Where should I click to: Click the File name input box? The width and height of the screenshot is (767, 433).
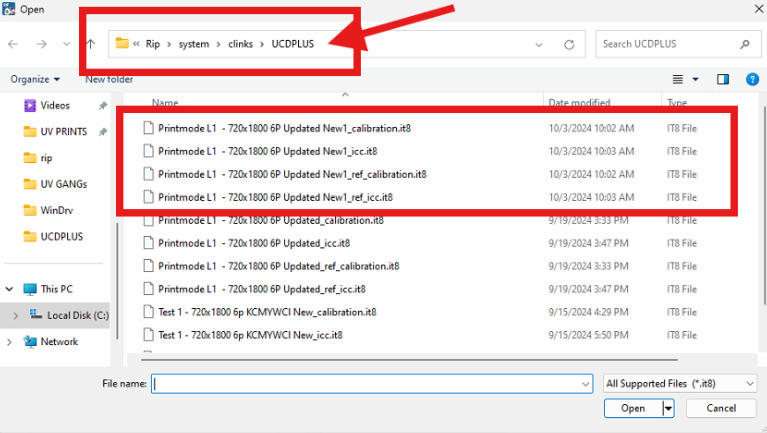pyautogui.click(x=372, y=384)
